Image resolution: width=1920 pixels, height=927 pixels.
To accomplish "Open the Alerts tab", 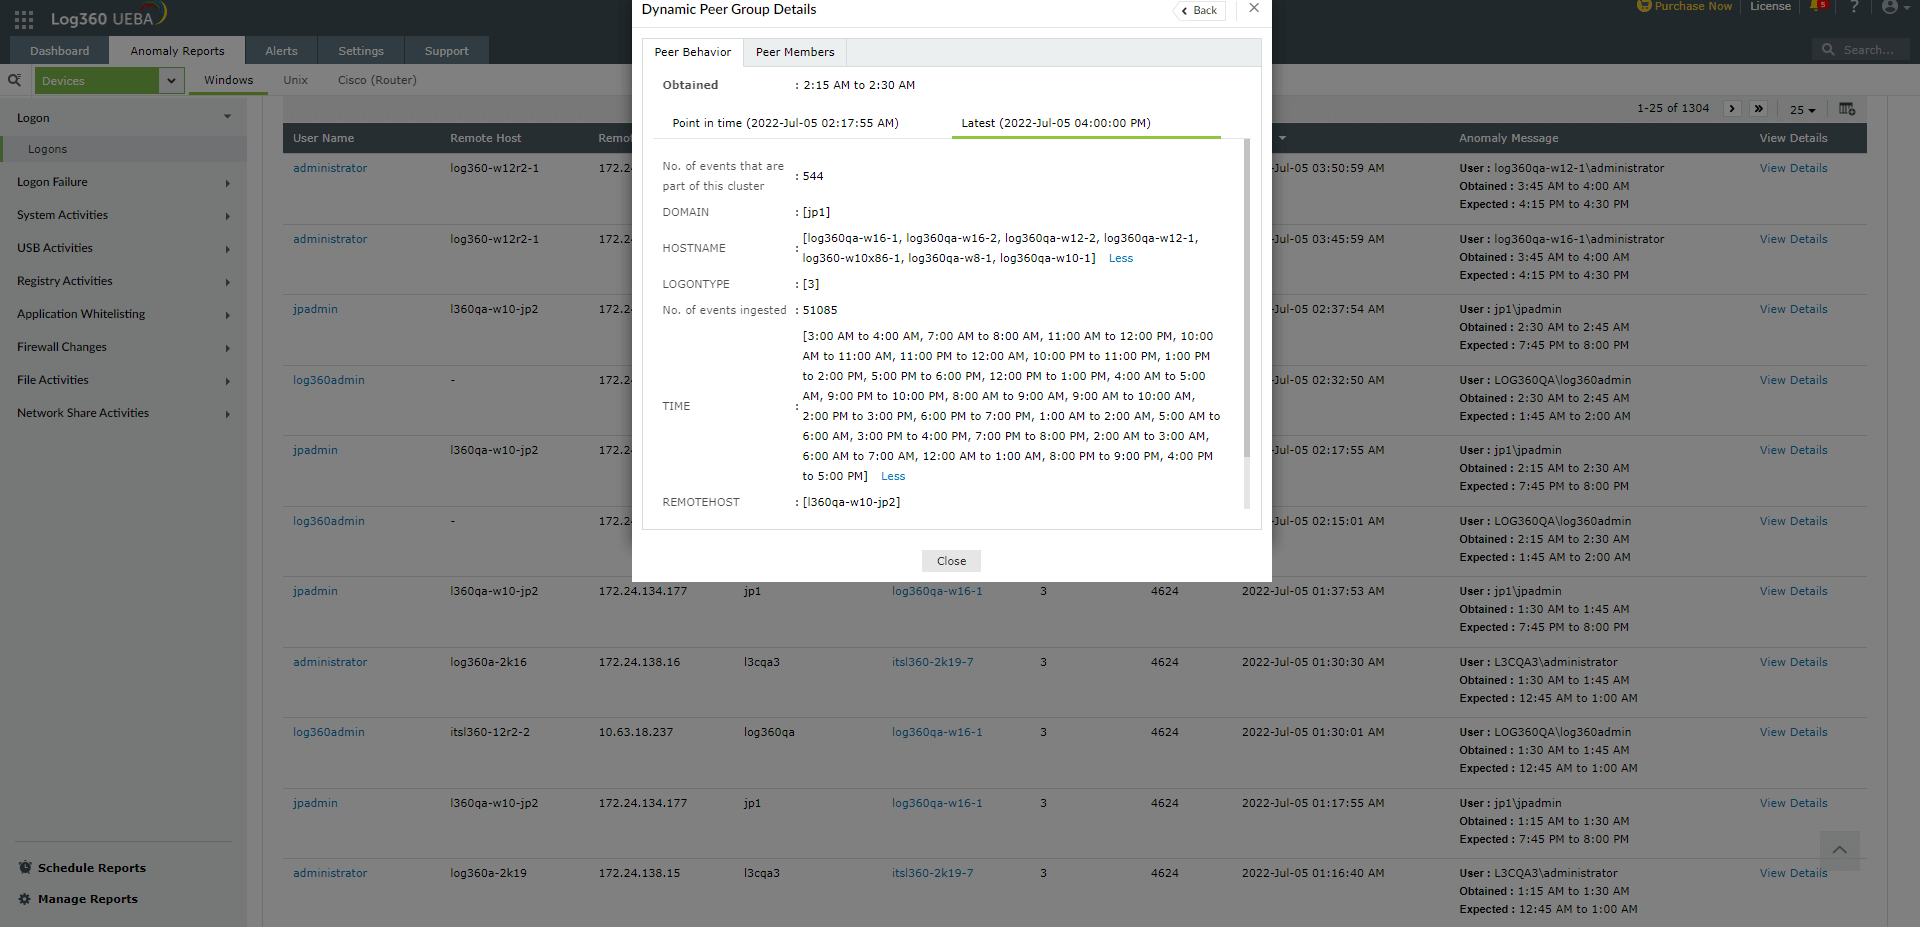I will (x=281, y=51).
